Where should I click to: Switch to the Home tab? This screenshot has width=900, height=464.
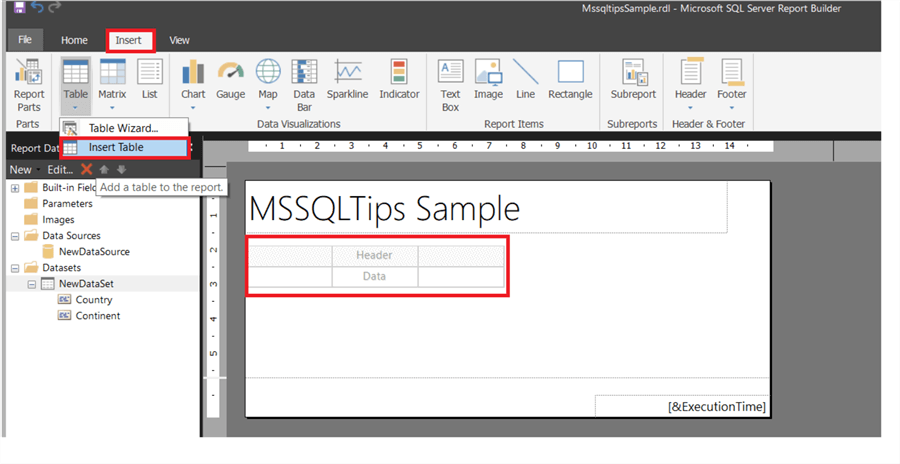point(74,40)
